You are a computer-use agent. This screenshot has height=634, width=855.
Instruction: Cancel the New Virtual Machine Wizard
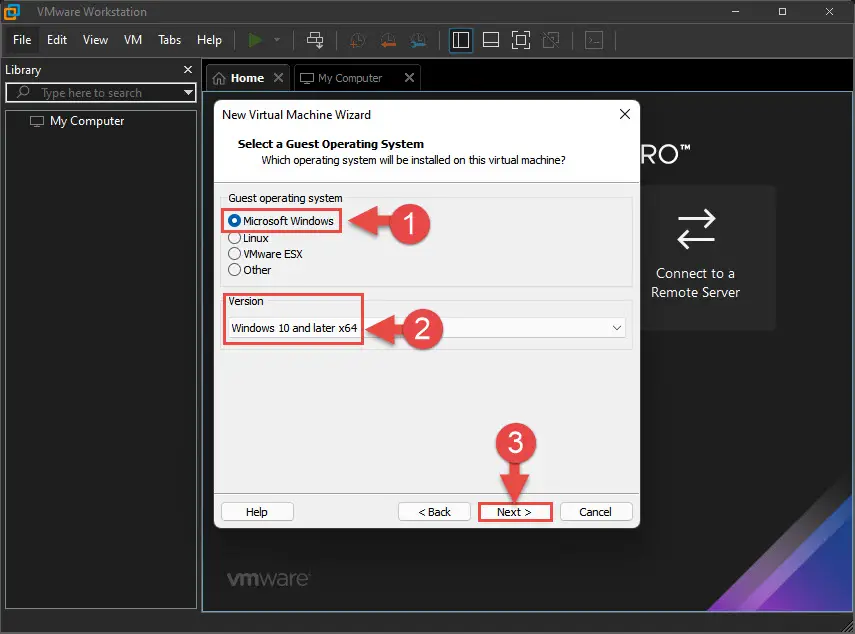click(595, 512)
